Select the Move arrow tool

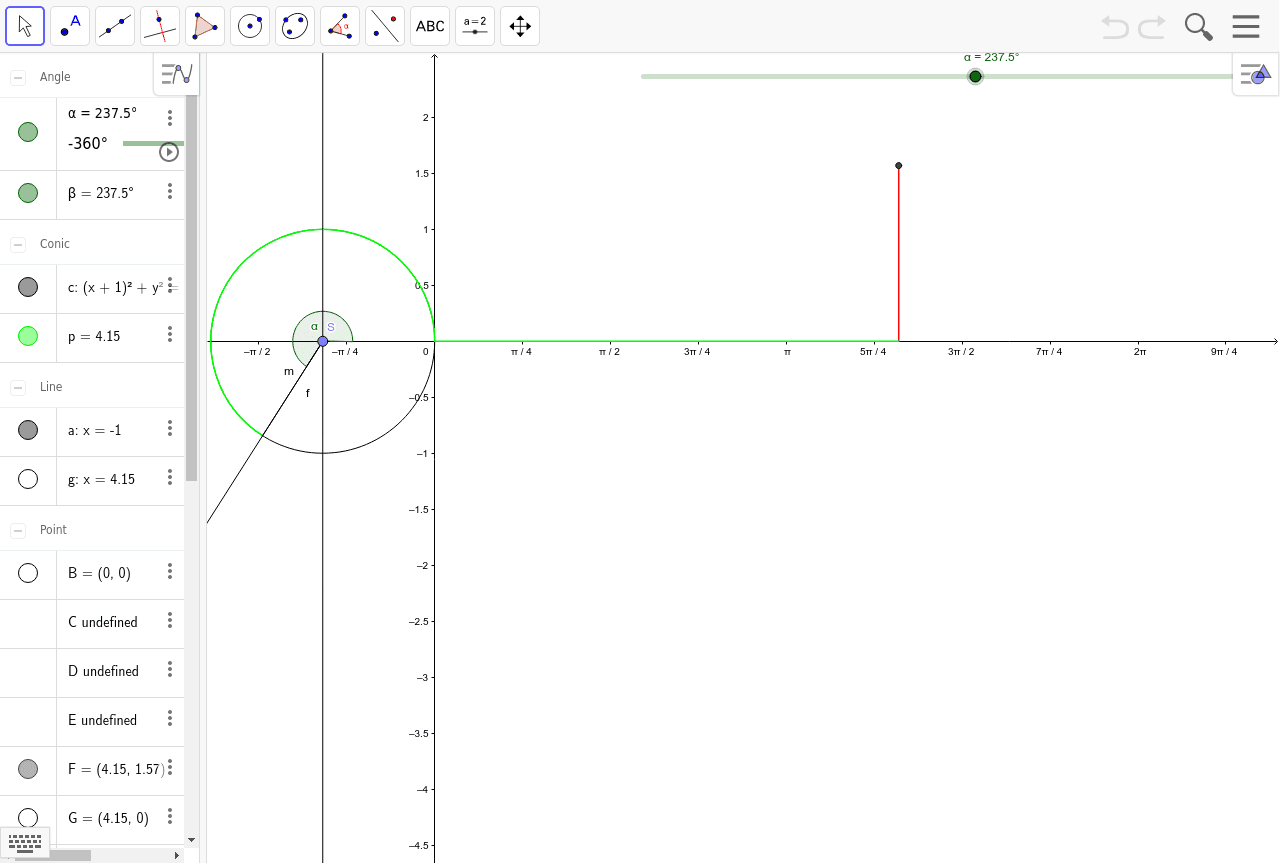click(25, 26)
